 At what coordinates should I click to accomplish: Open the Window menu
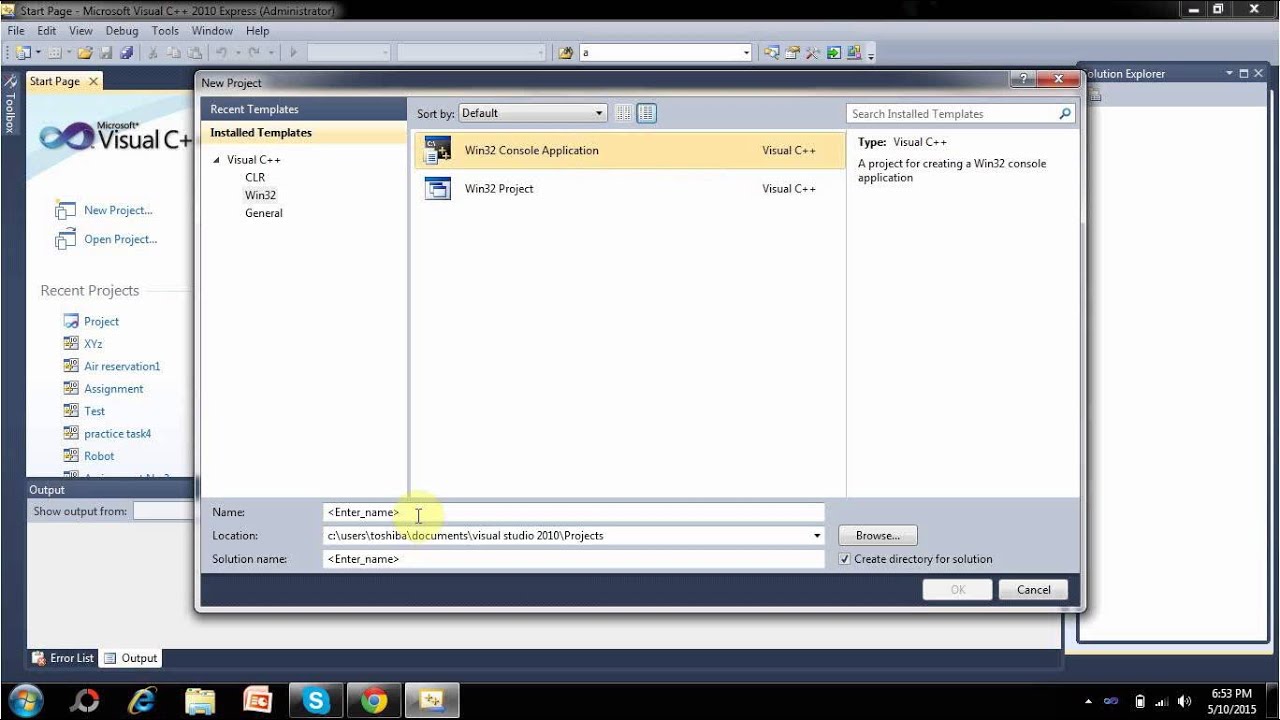(x=212, y=31)
